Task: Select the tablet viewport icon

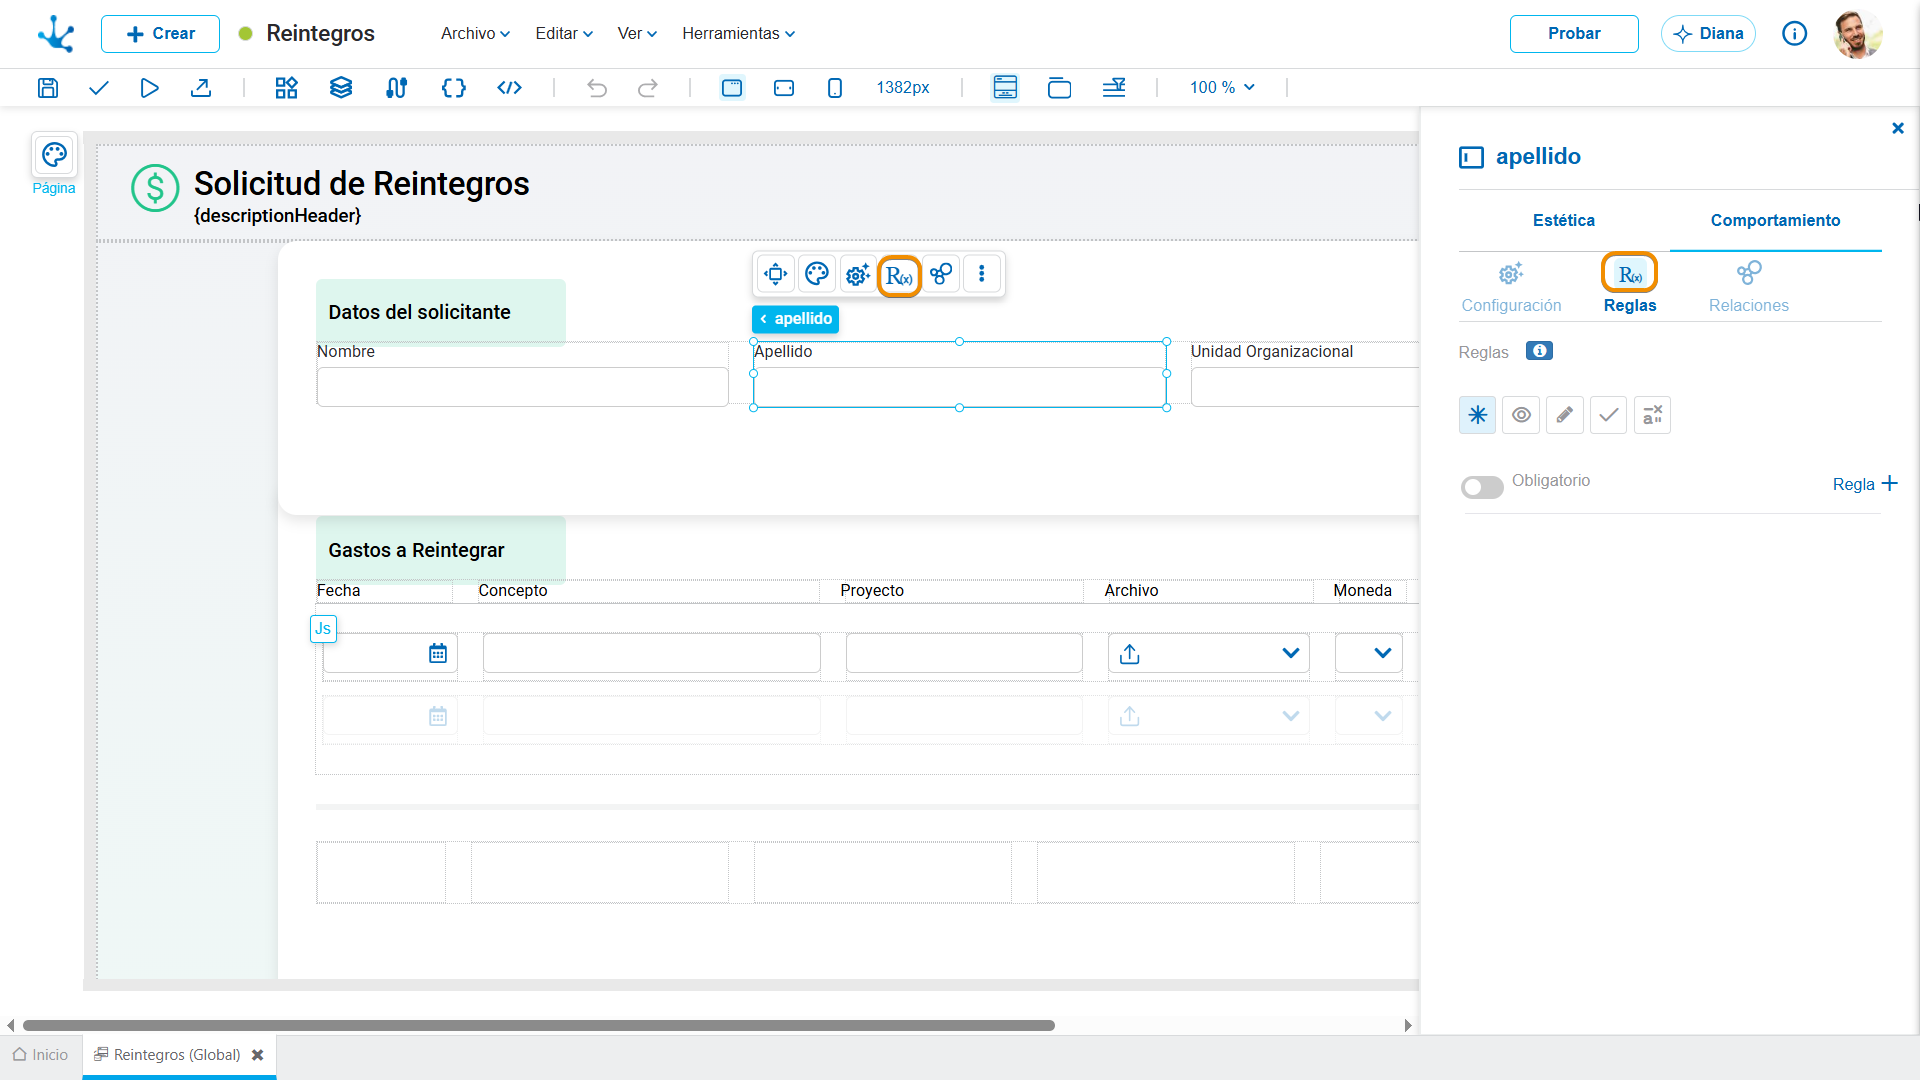Action: click(x=784, y=88)
